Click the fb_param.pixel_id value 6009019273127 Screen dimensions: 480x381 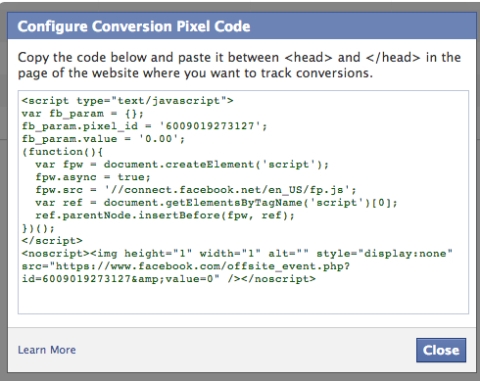(210, 126)
